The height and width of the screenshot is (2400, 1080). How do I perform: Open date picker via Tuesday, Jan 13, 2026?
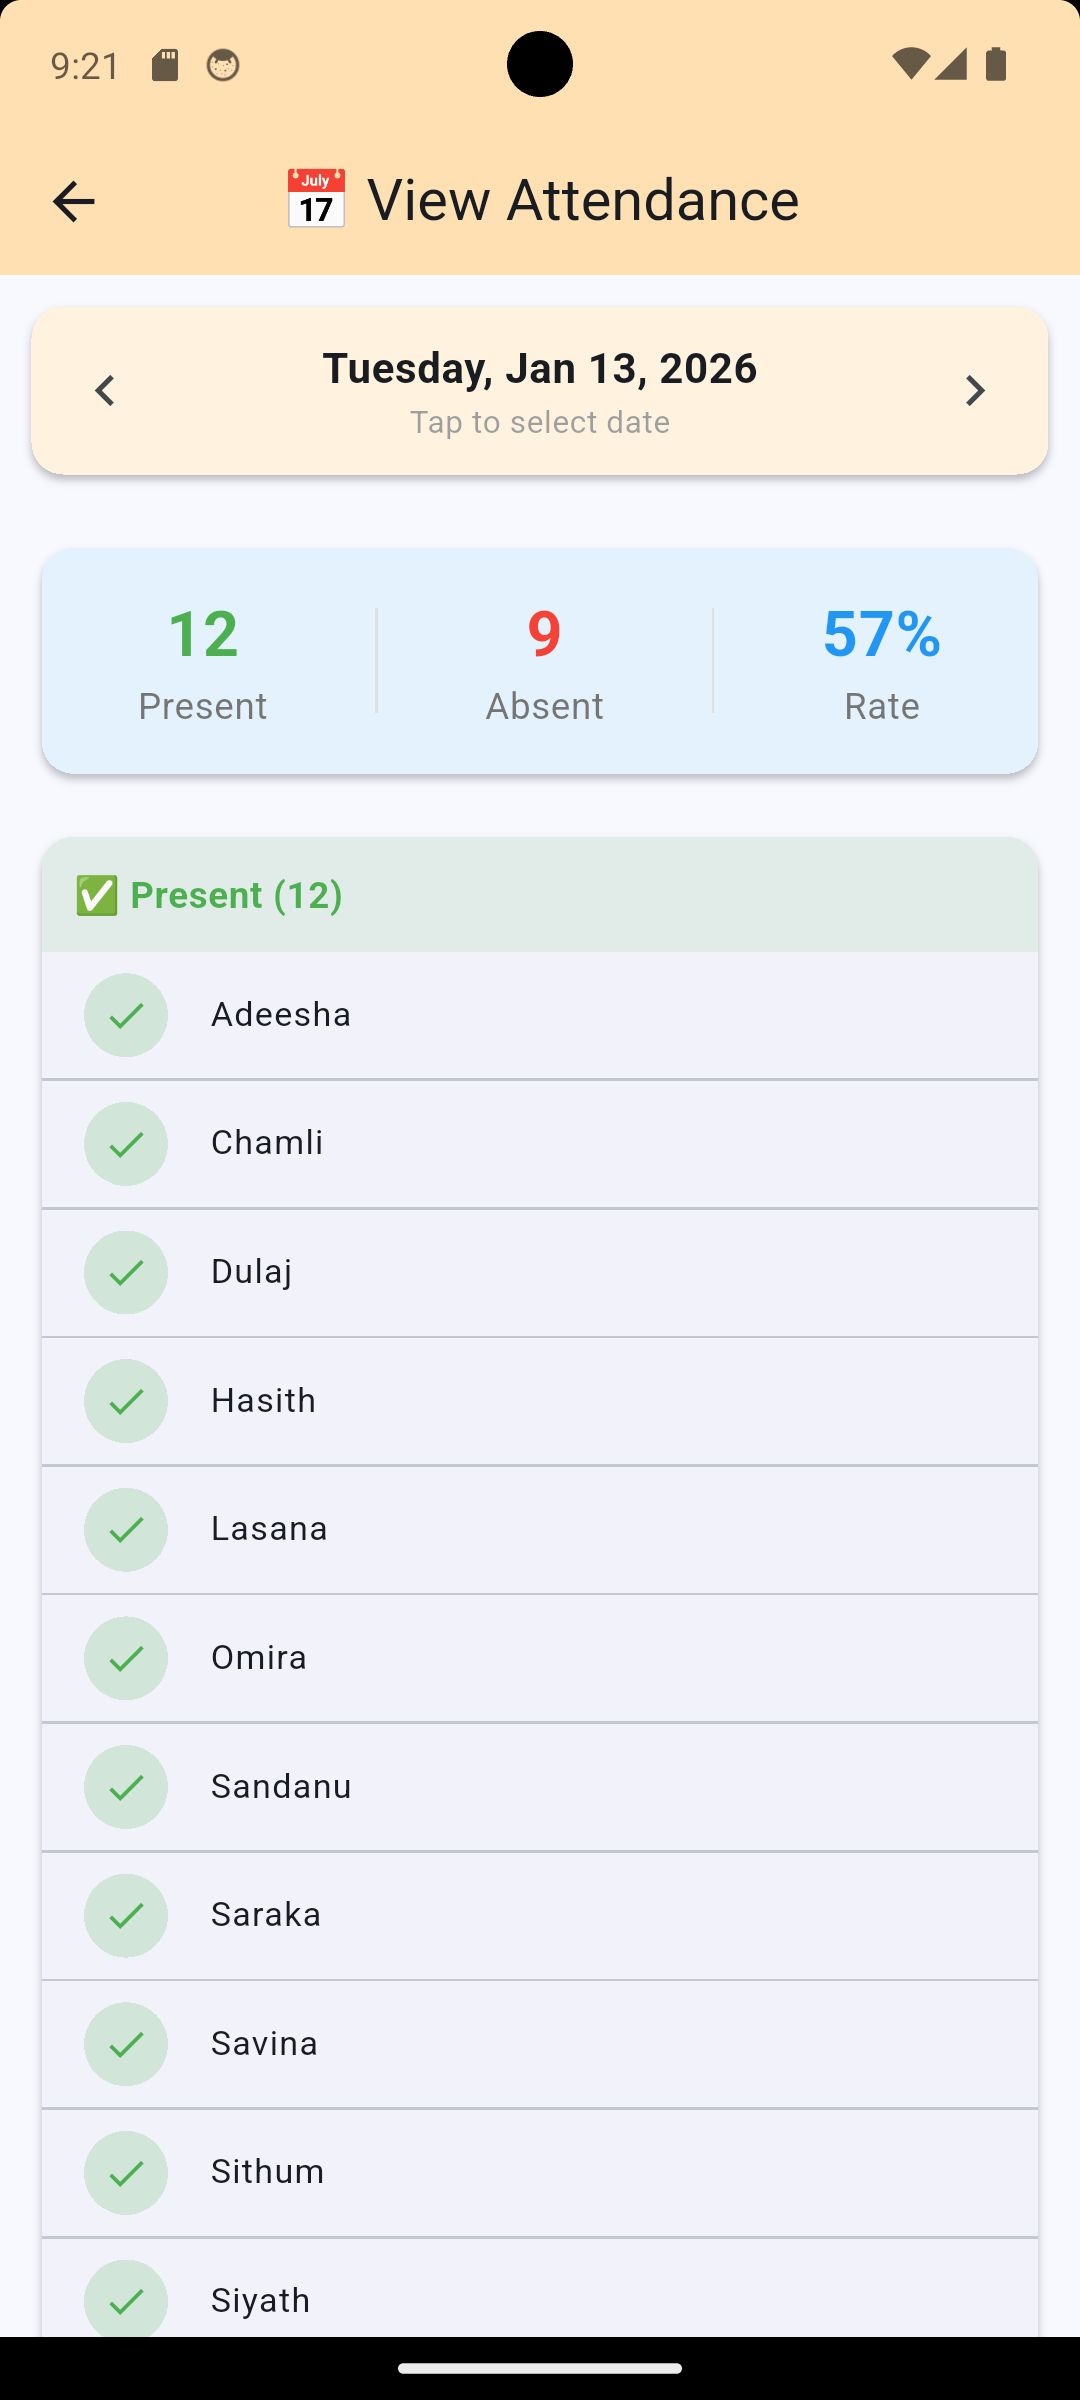(x=540, y=369)
